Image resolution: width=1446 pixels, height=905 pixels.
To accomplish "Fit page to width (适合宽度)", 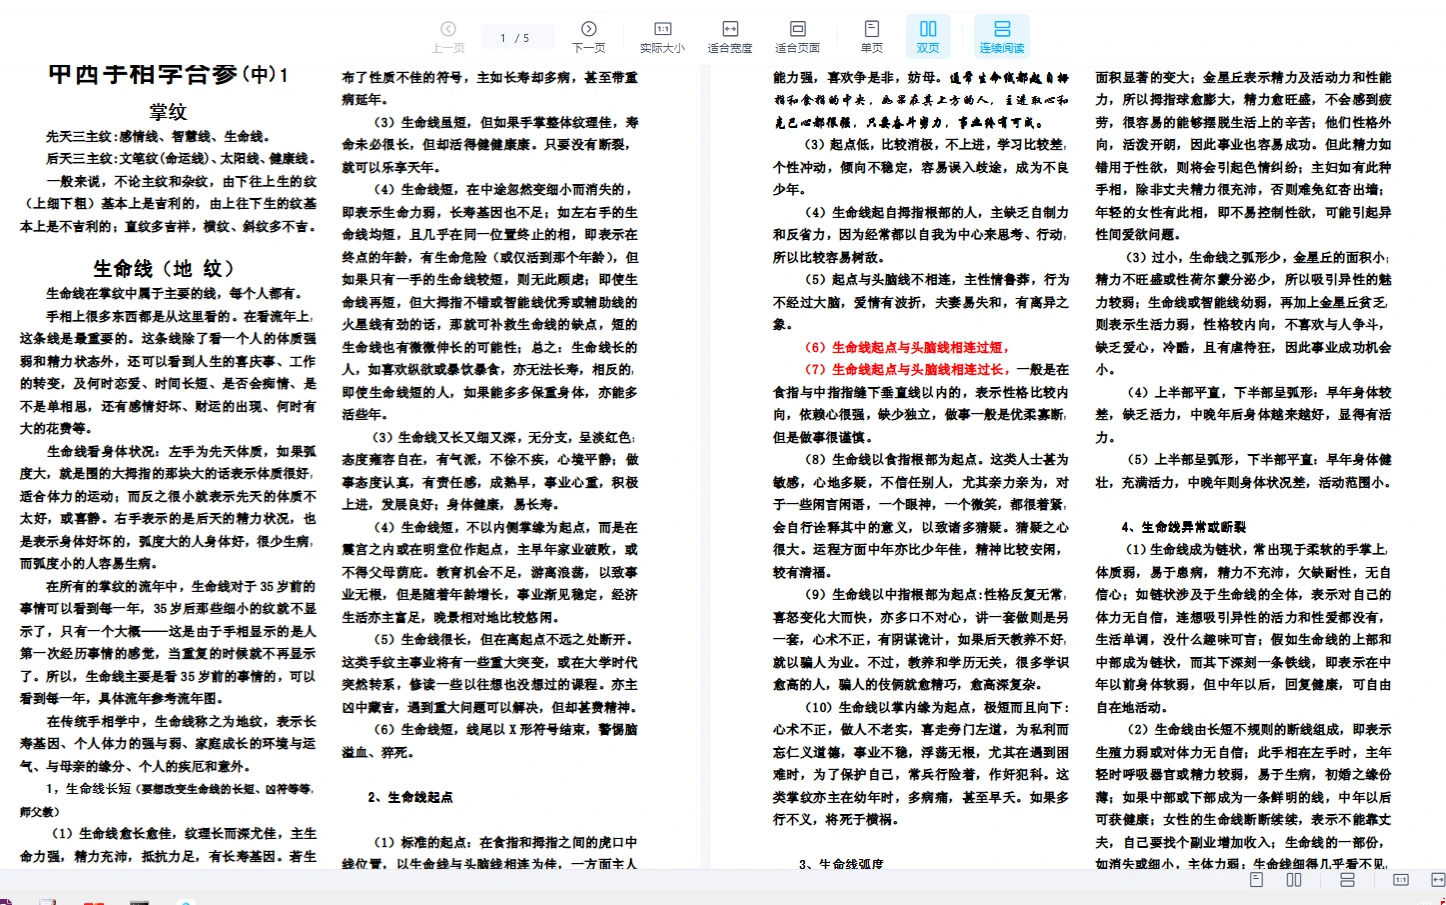I will (x=730, y=36).
